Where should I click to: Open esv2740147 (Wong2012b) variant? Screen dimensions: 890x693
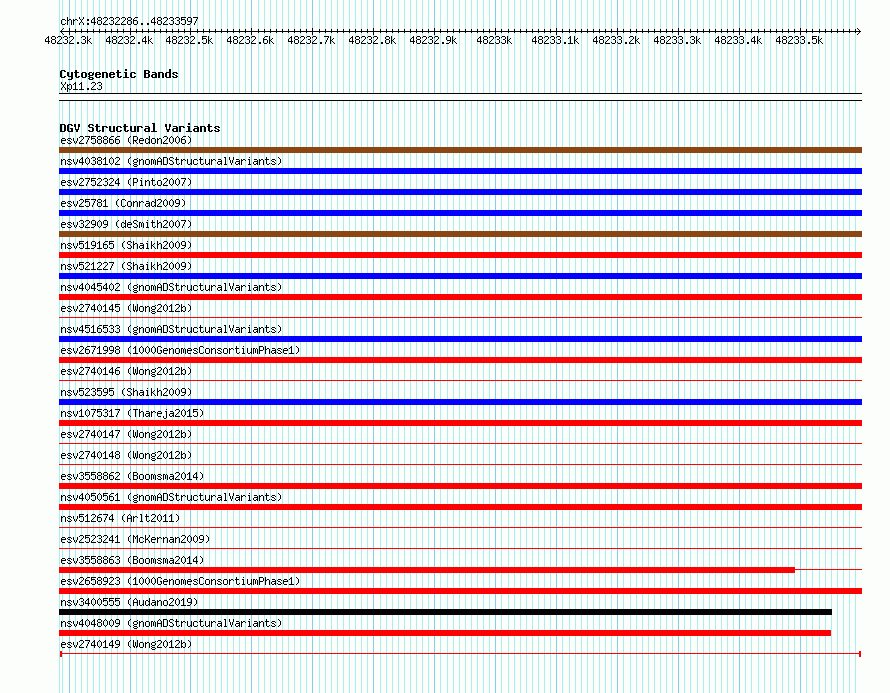click(126, 434)
